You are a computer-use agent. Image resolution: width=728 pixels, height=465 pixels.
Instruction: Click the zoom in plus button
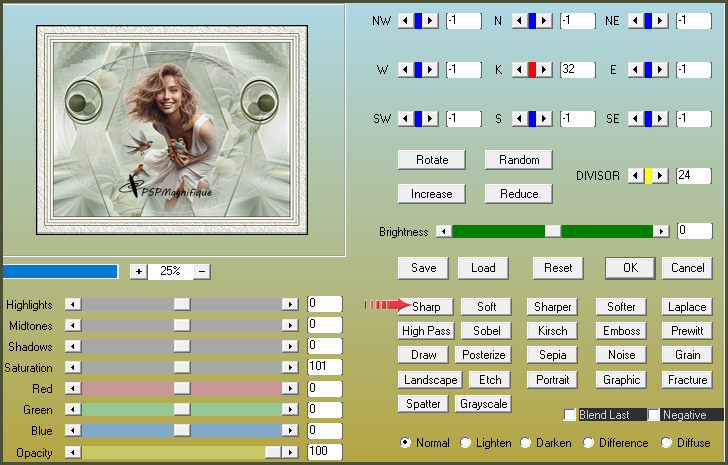(x=138, y=271)
